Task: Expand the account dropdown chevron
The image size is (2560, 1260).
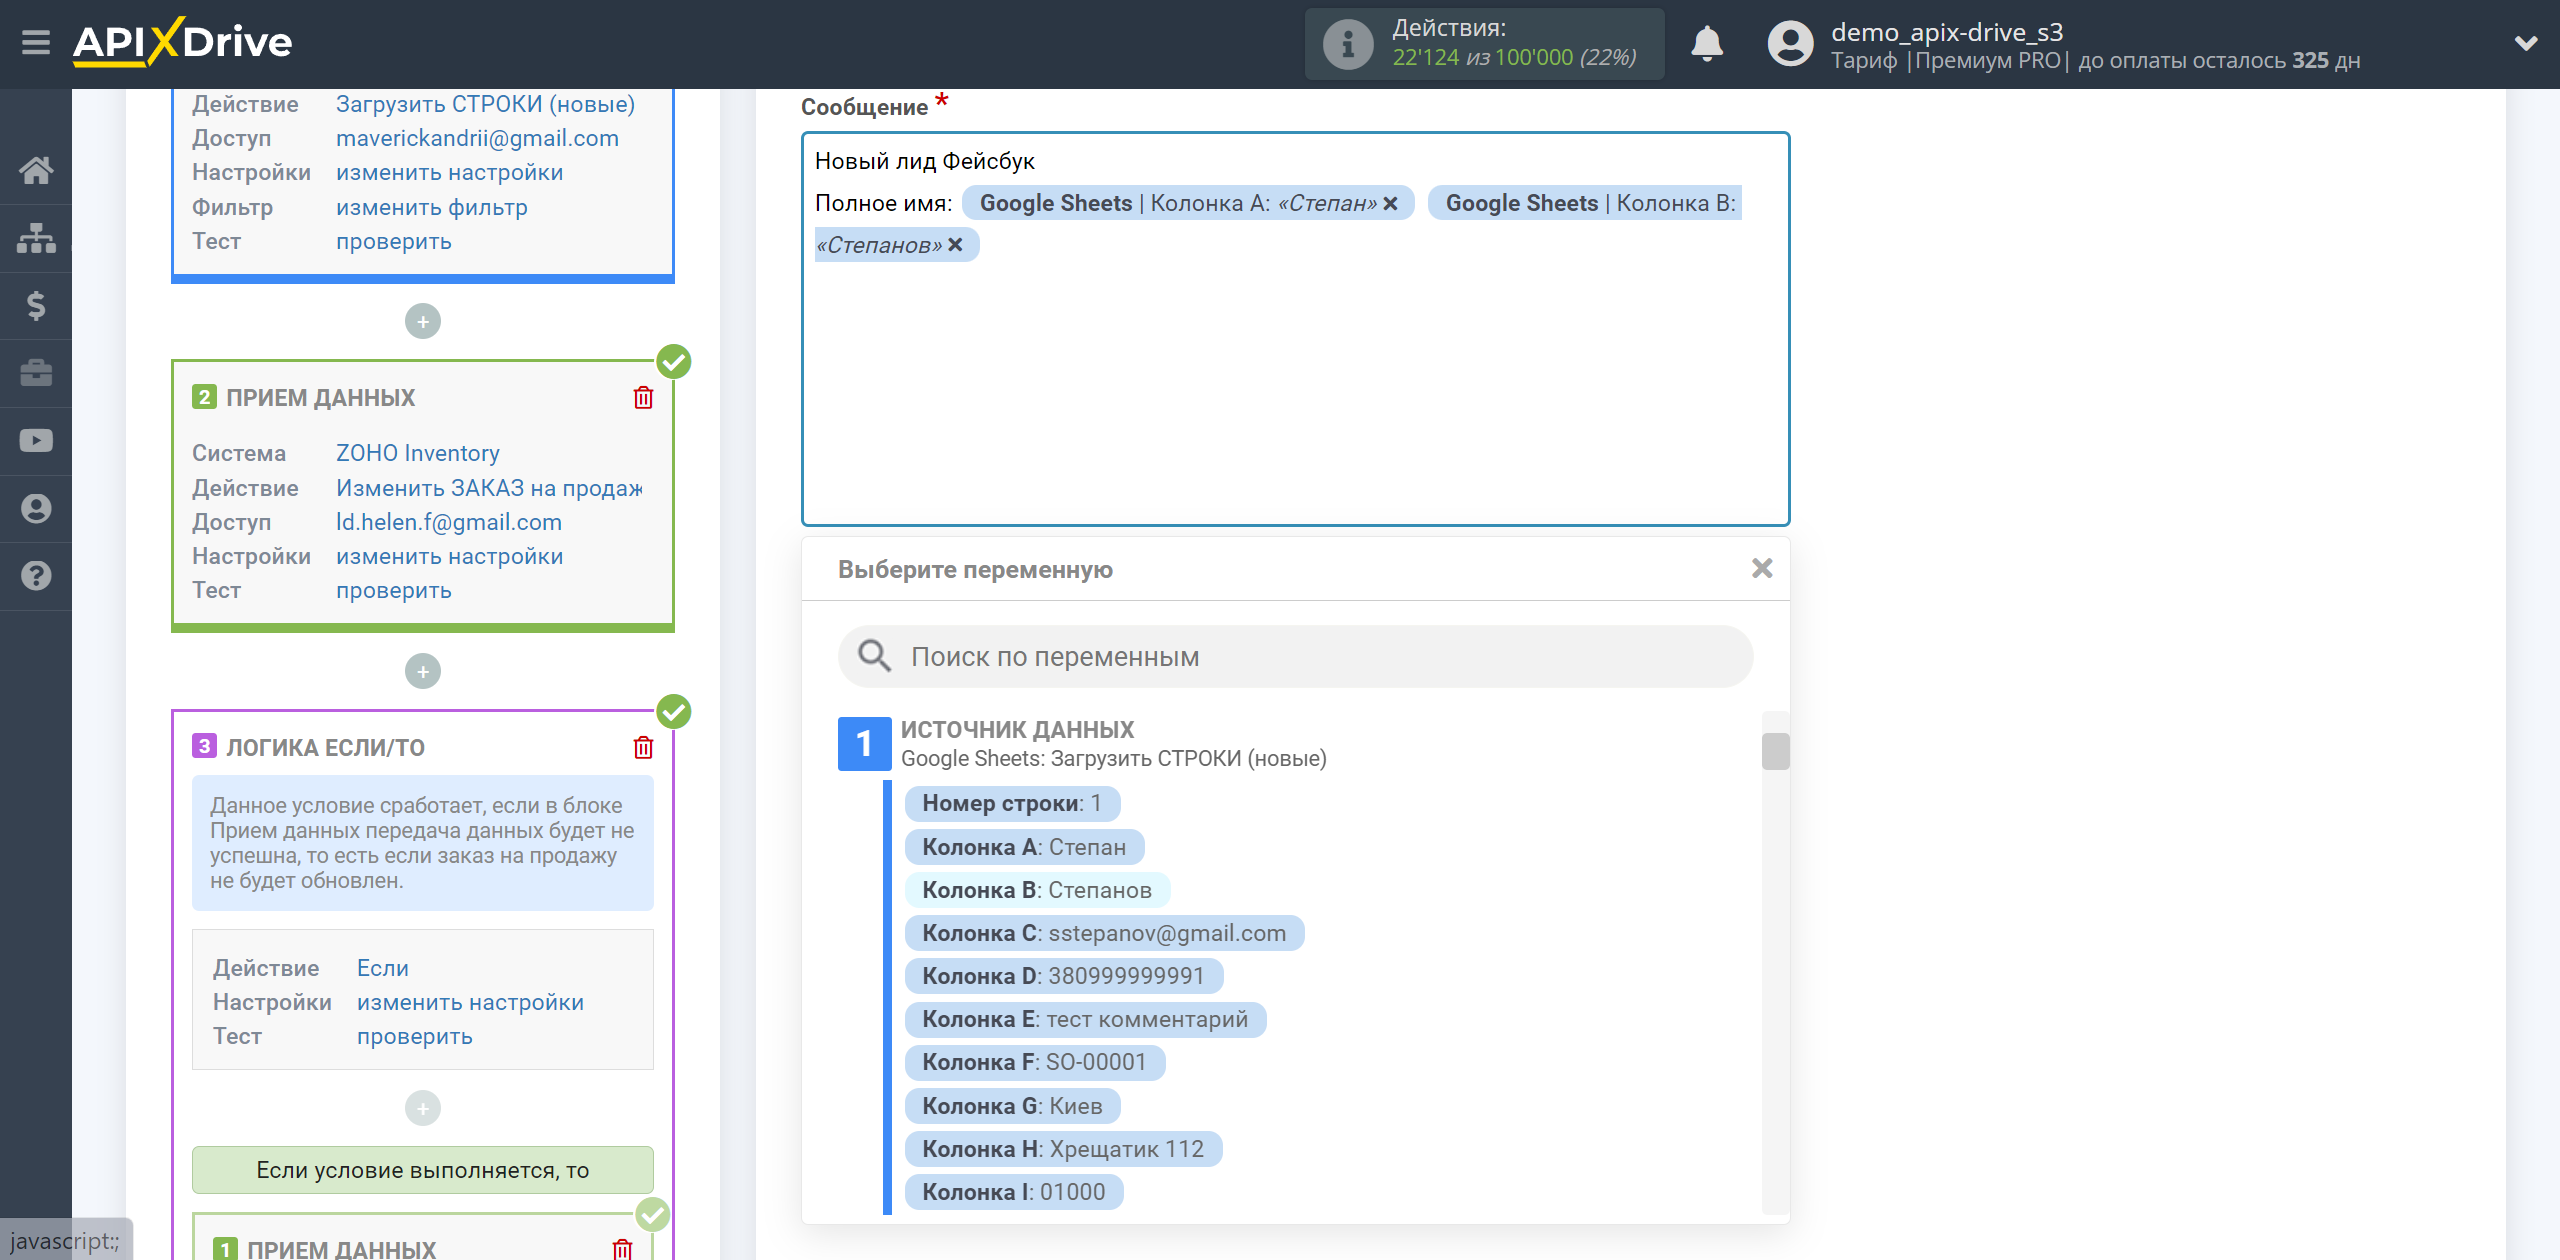Action: point(2526,43)
